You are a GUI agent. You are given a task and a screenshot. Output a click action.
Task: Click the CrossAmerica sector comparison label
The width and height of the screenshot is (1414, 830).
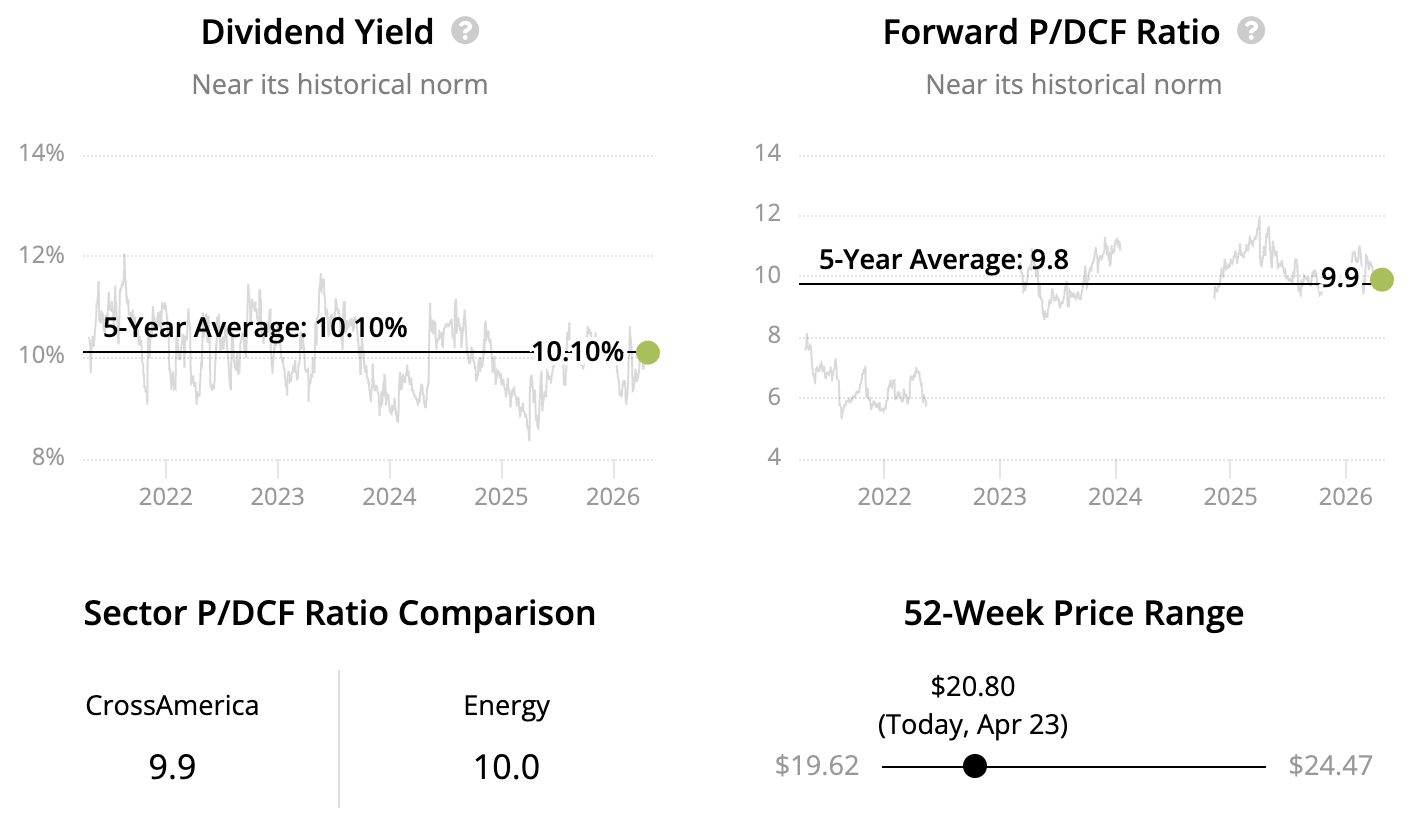coord(172,706)
